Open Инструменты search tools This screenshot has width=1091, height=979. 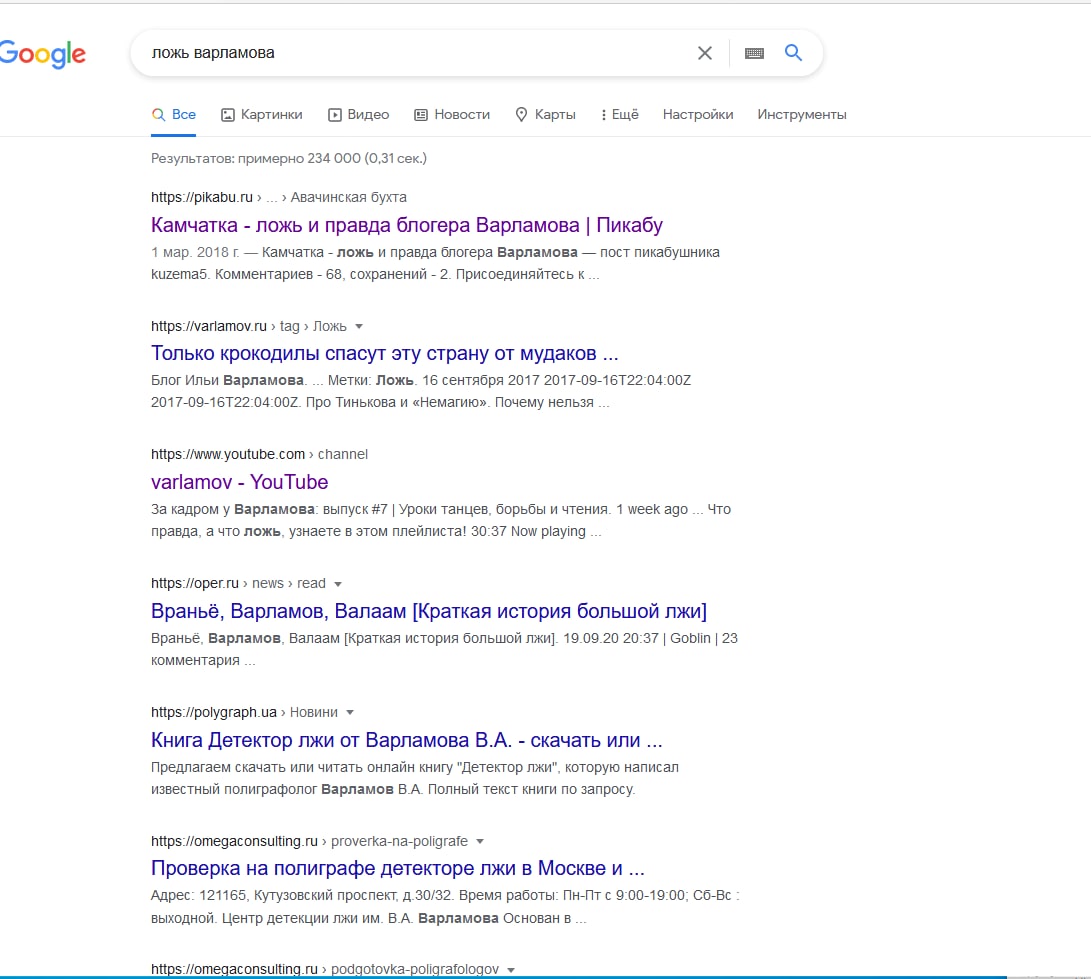click(802, 115)
